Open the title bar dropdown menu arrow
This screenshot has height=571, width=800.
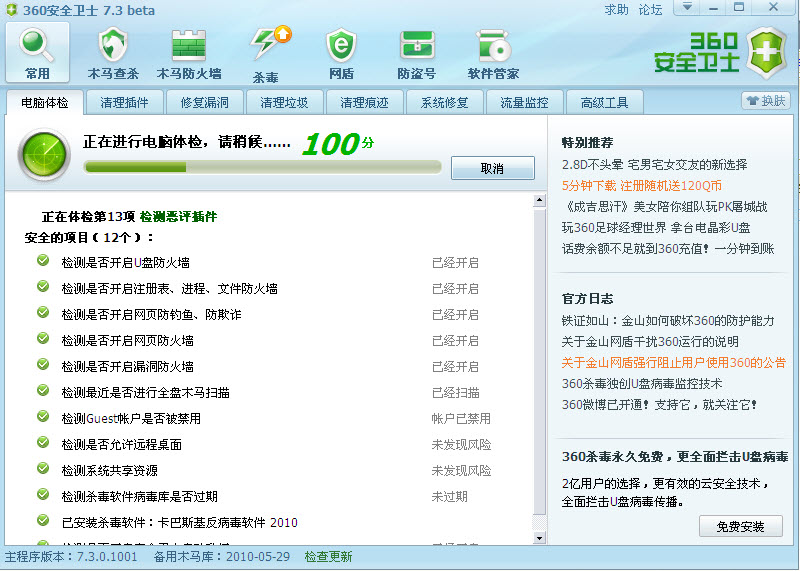(686, 8)
